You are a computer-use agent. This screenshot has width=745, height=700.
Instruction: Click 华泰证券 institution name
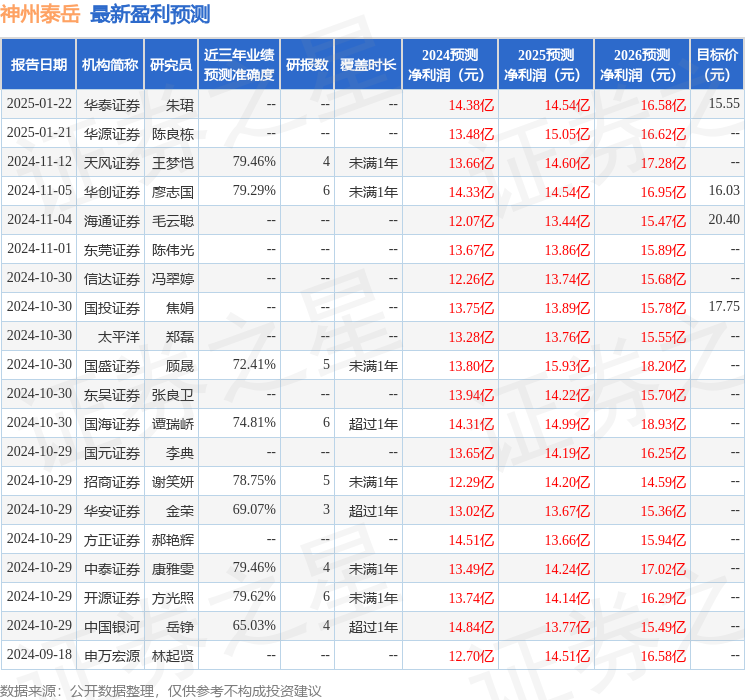pos(112,105)
